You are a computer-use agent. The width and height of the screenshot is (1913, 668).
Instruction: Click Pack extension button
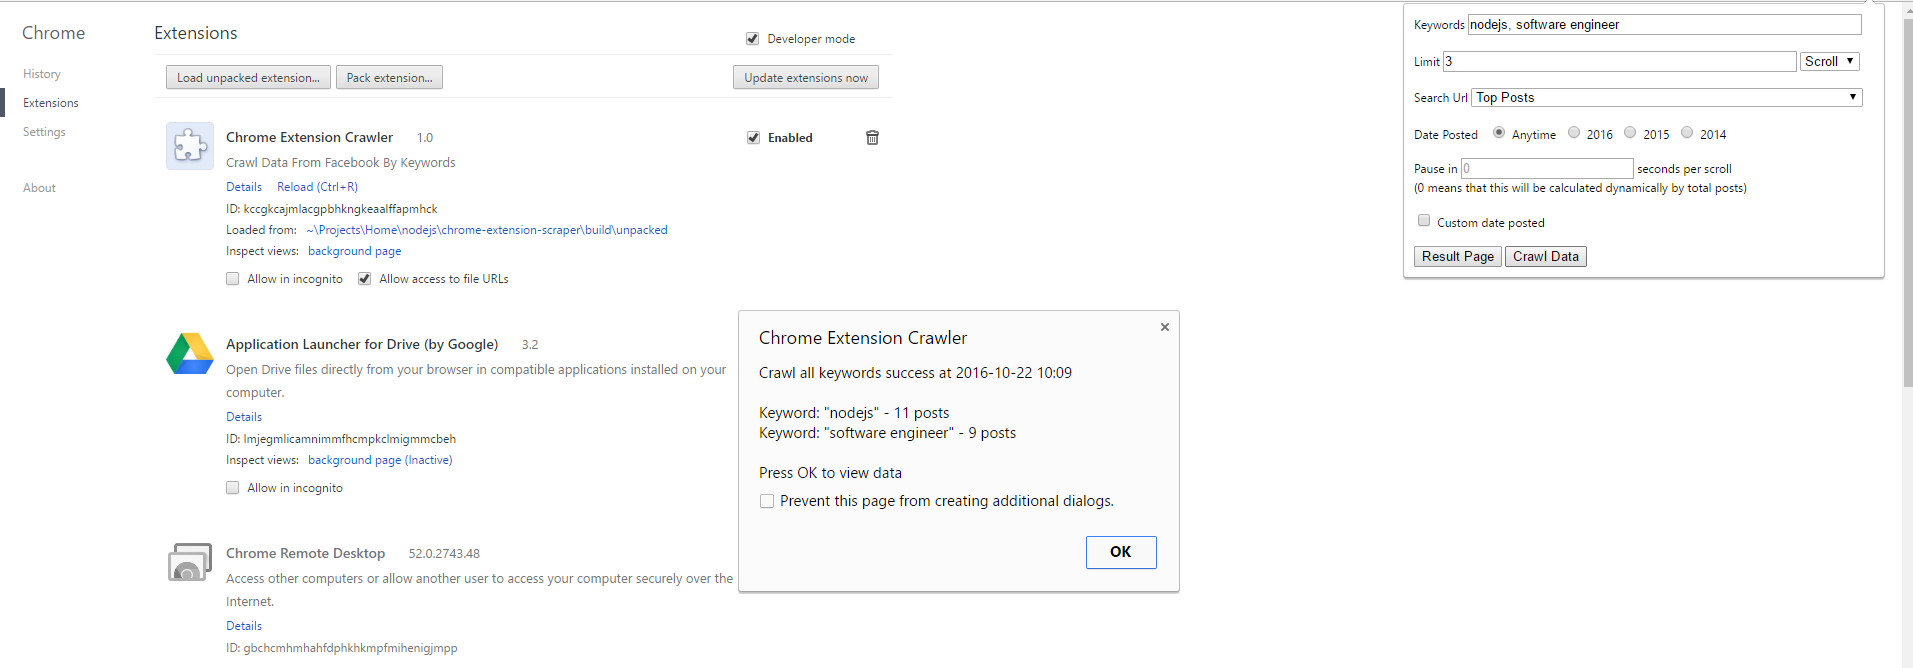[x=389, y=78]
